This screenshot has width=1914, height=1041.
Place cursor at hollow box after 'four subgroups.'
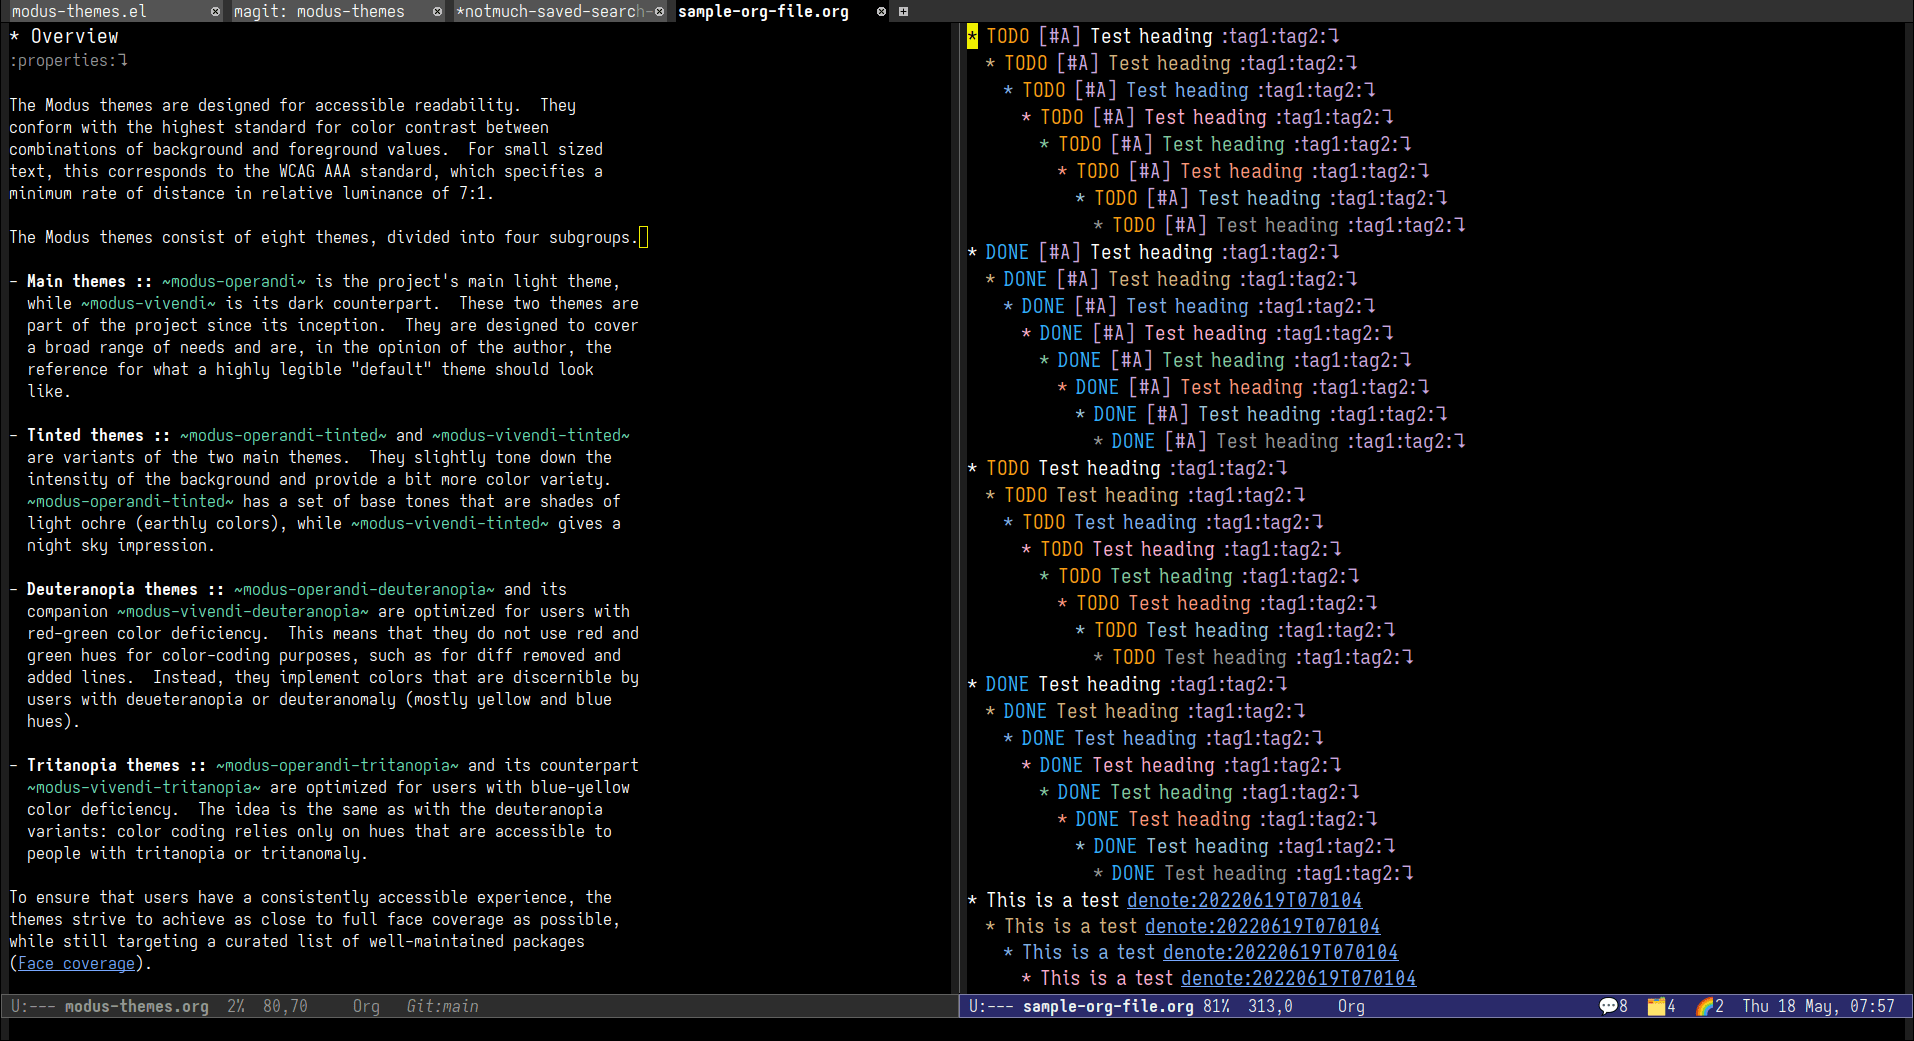[643, 237]
